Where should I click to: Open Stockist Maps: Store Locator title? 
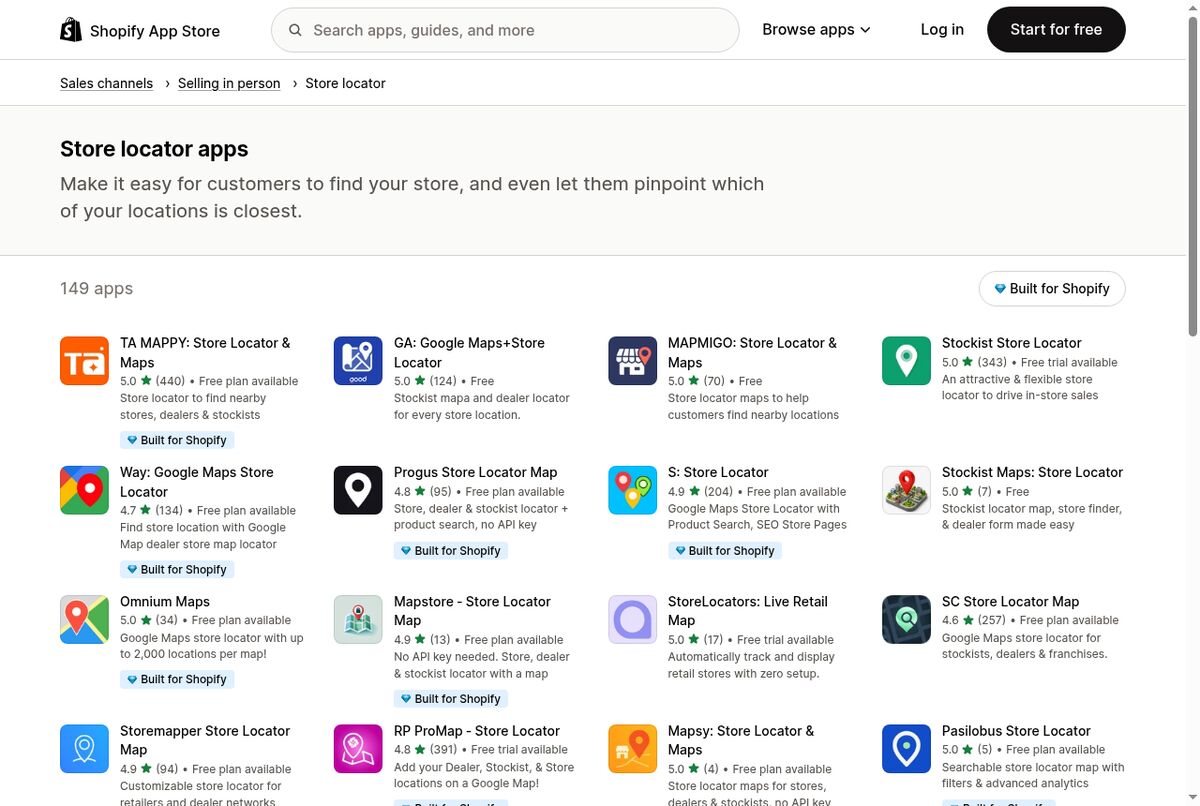(x=1032, y=472)
